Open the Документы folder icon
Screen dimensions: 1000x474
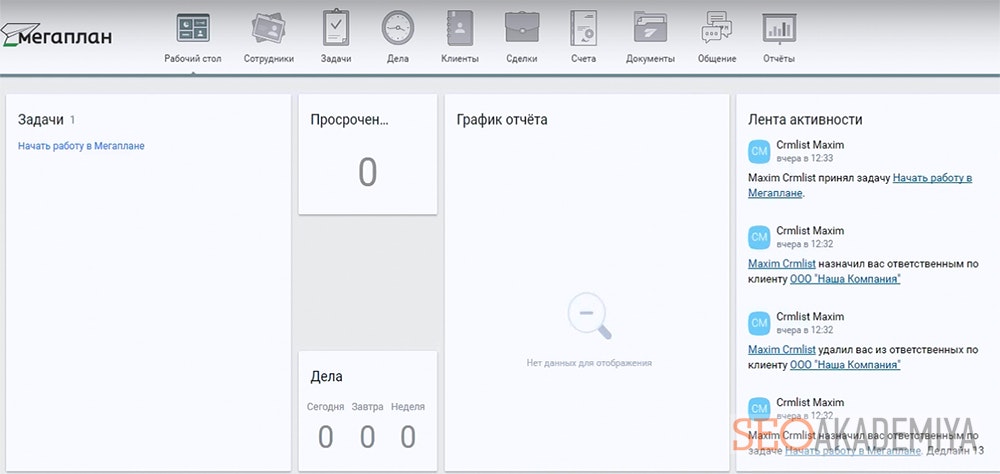(x=651, y=27)
